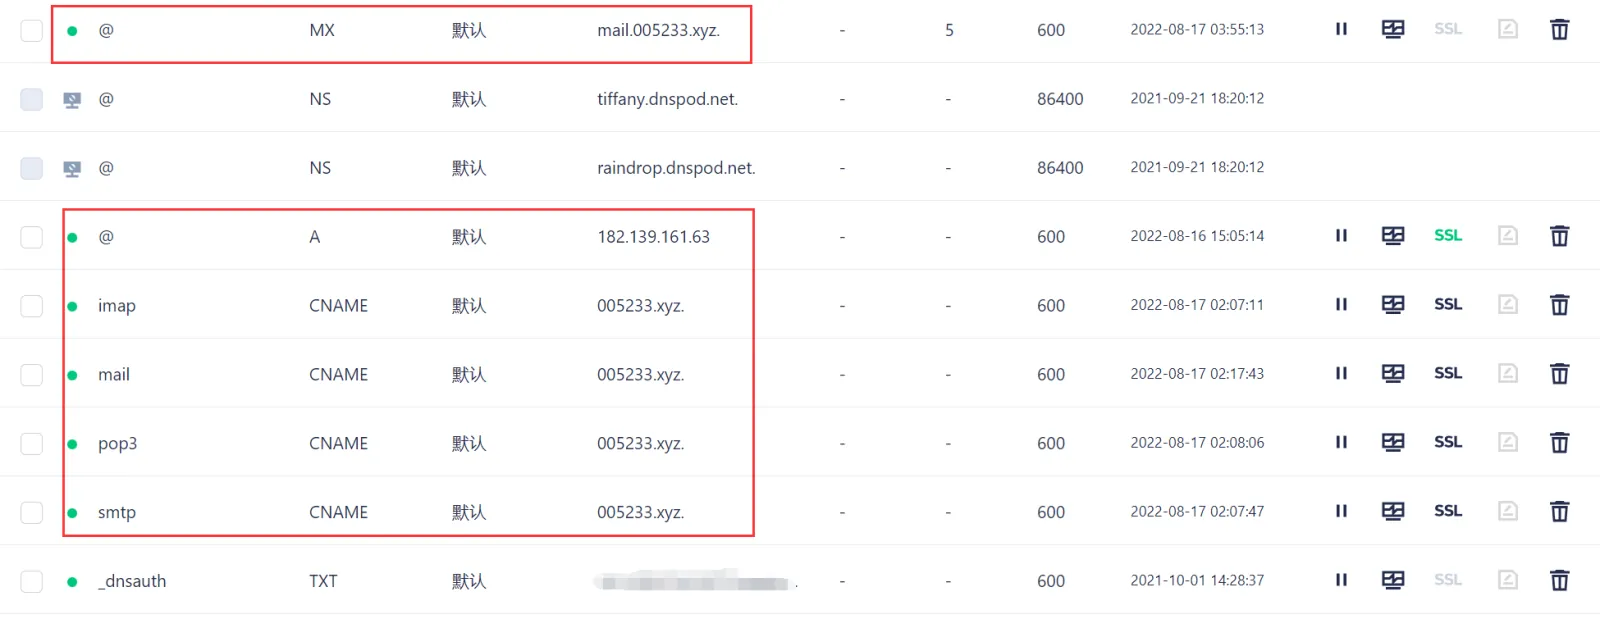Delete the MX record row
Image resolution: width=1600 pixels, height=619 pixels.
click(x=1559, y=29)
